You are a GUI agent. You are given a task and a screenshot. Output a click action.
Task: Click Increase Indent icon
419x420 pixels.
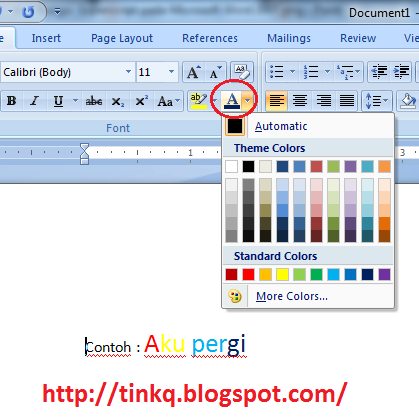[x=402, y=72]
